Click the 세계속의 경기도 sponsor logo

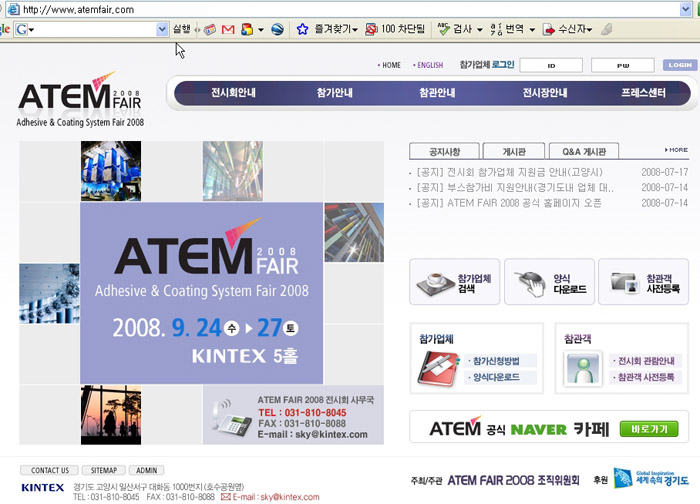click(x=651, y=479)
